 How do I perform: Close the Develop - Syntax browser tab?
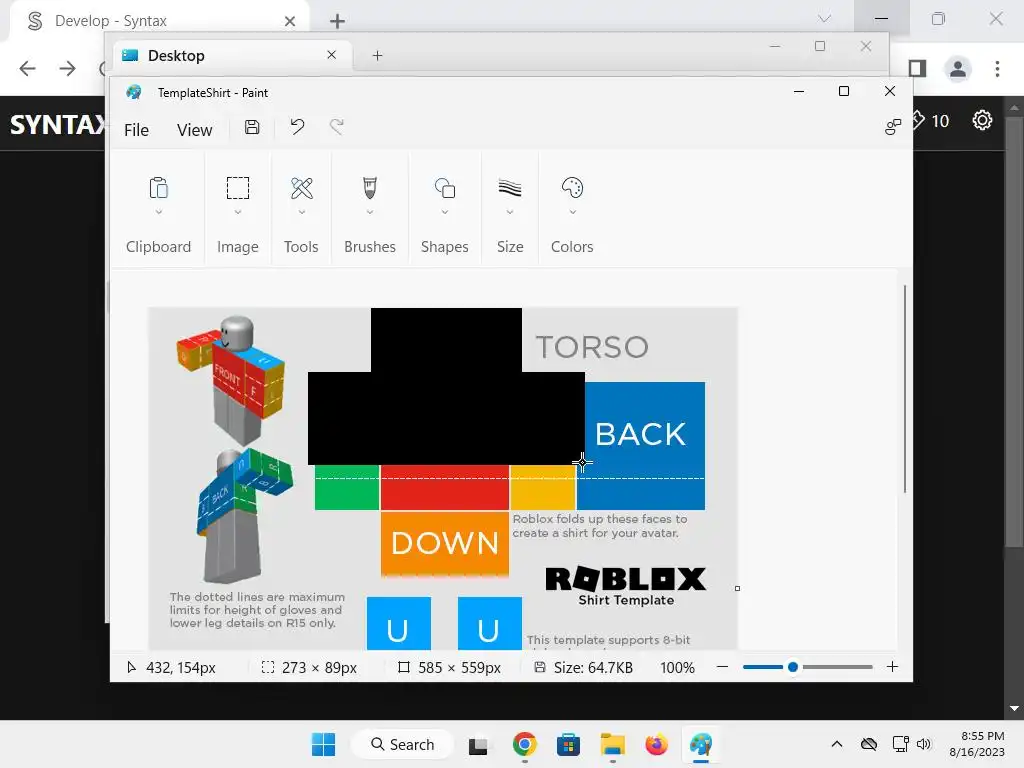[x=290, y=21]
